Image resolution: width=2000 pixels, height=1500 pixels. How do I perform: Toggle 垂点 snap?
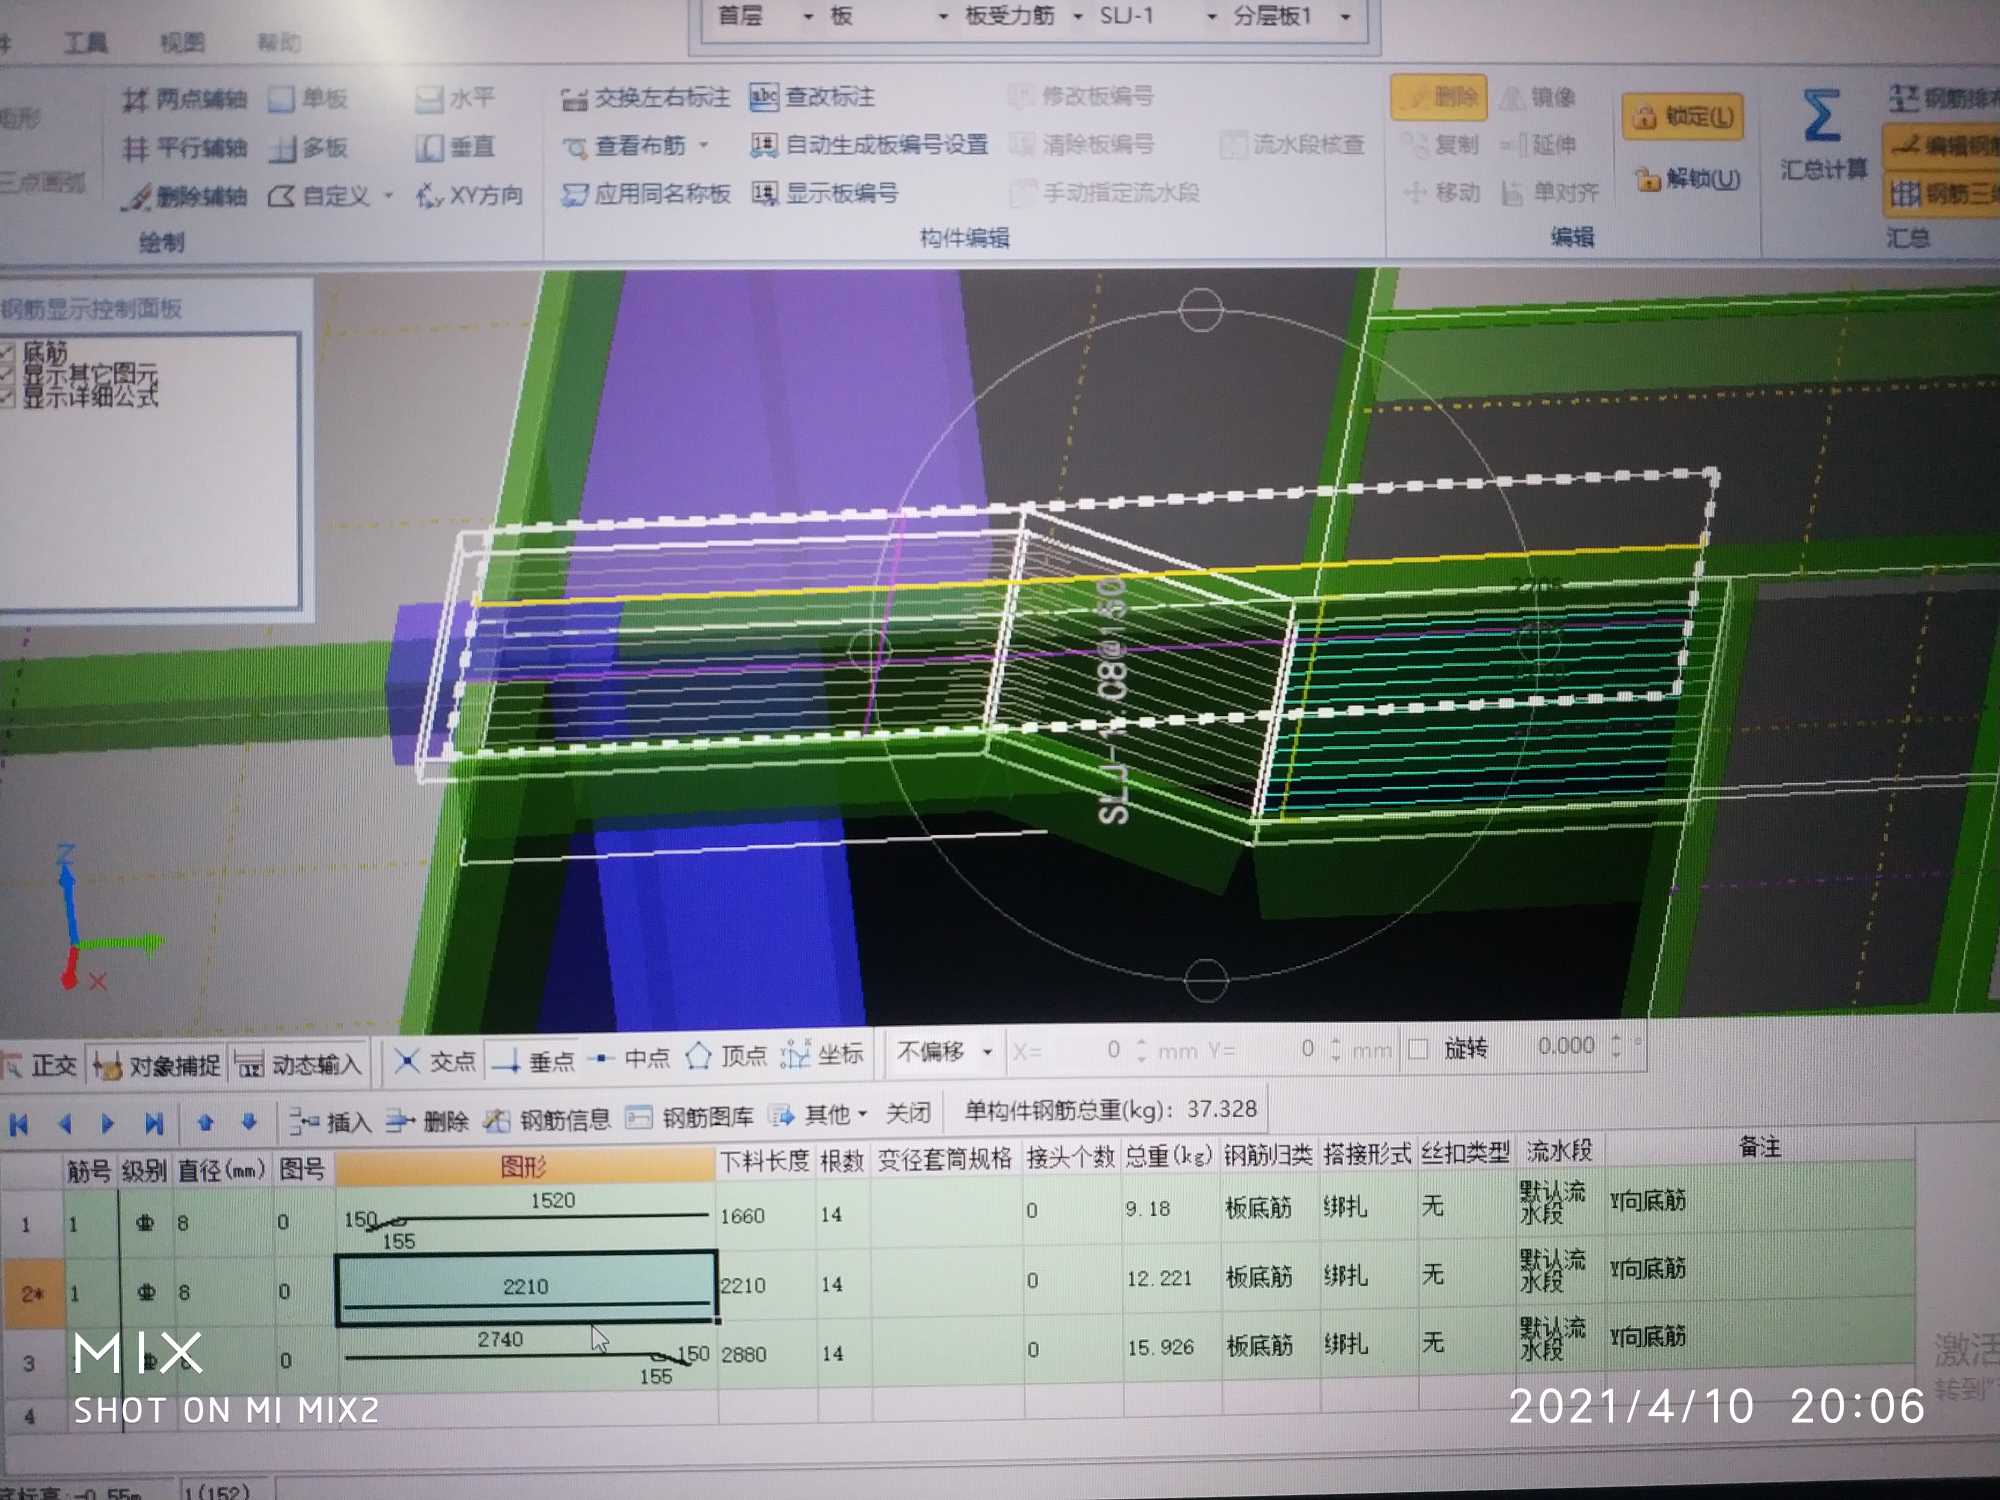[x=533, y=1060]
